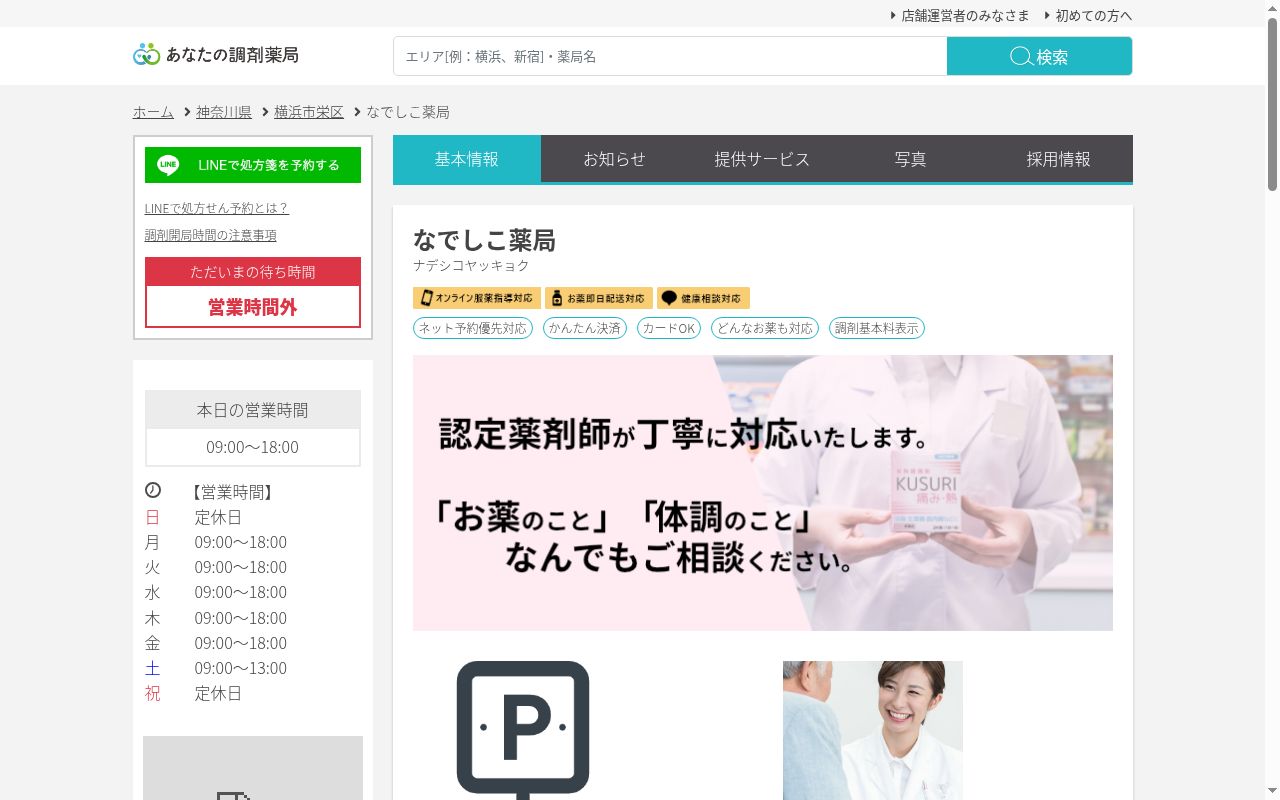
Task: Open the お知らせ tab
Action: (x=615, y=159)
